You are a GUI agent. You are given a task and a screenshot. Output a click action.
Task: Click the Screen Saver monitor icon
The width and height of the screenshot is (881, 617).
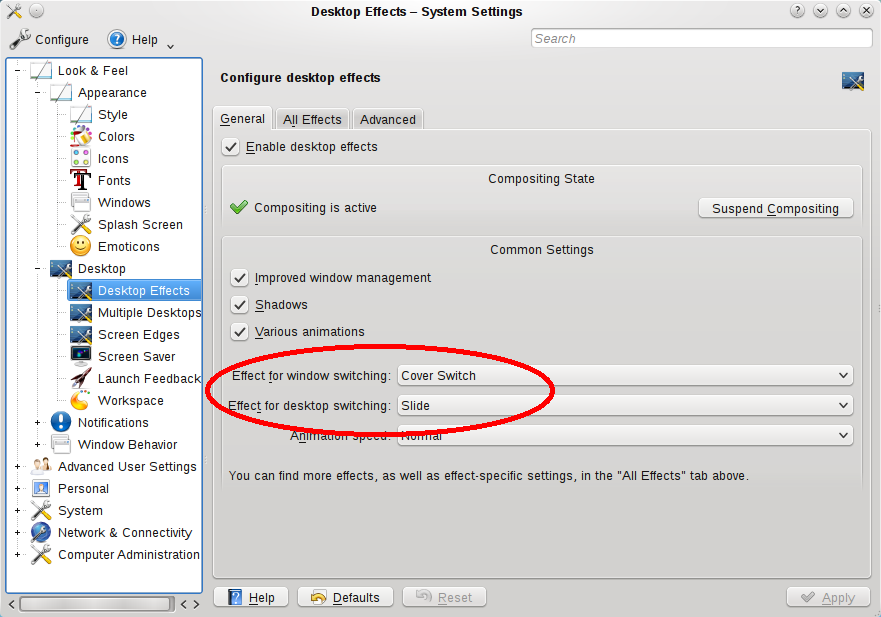[81, 356]
